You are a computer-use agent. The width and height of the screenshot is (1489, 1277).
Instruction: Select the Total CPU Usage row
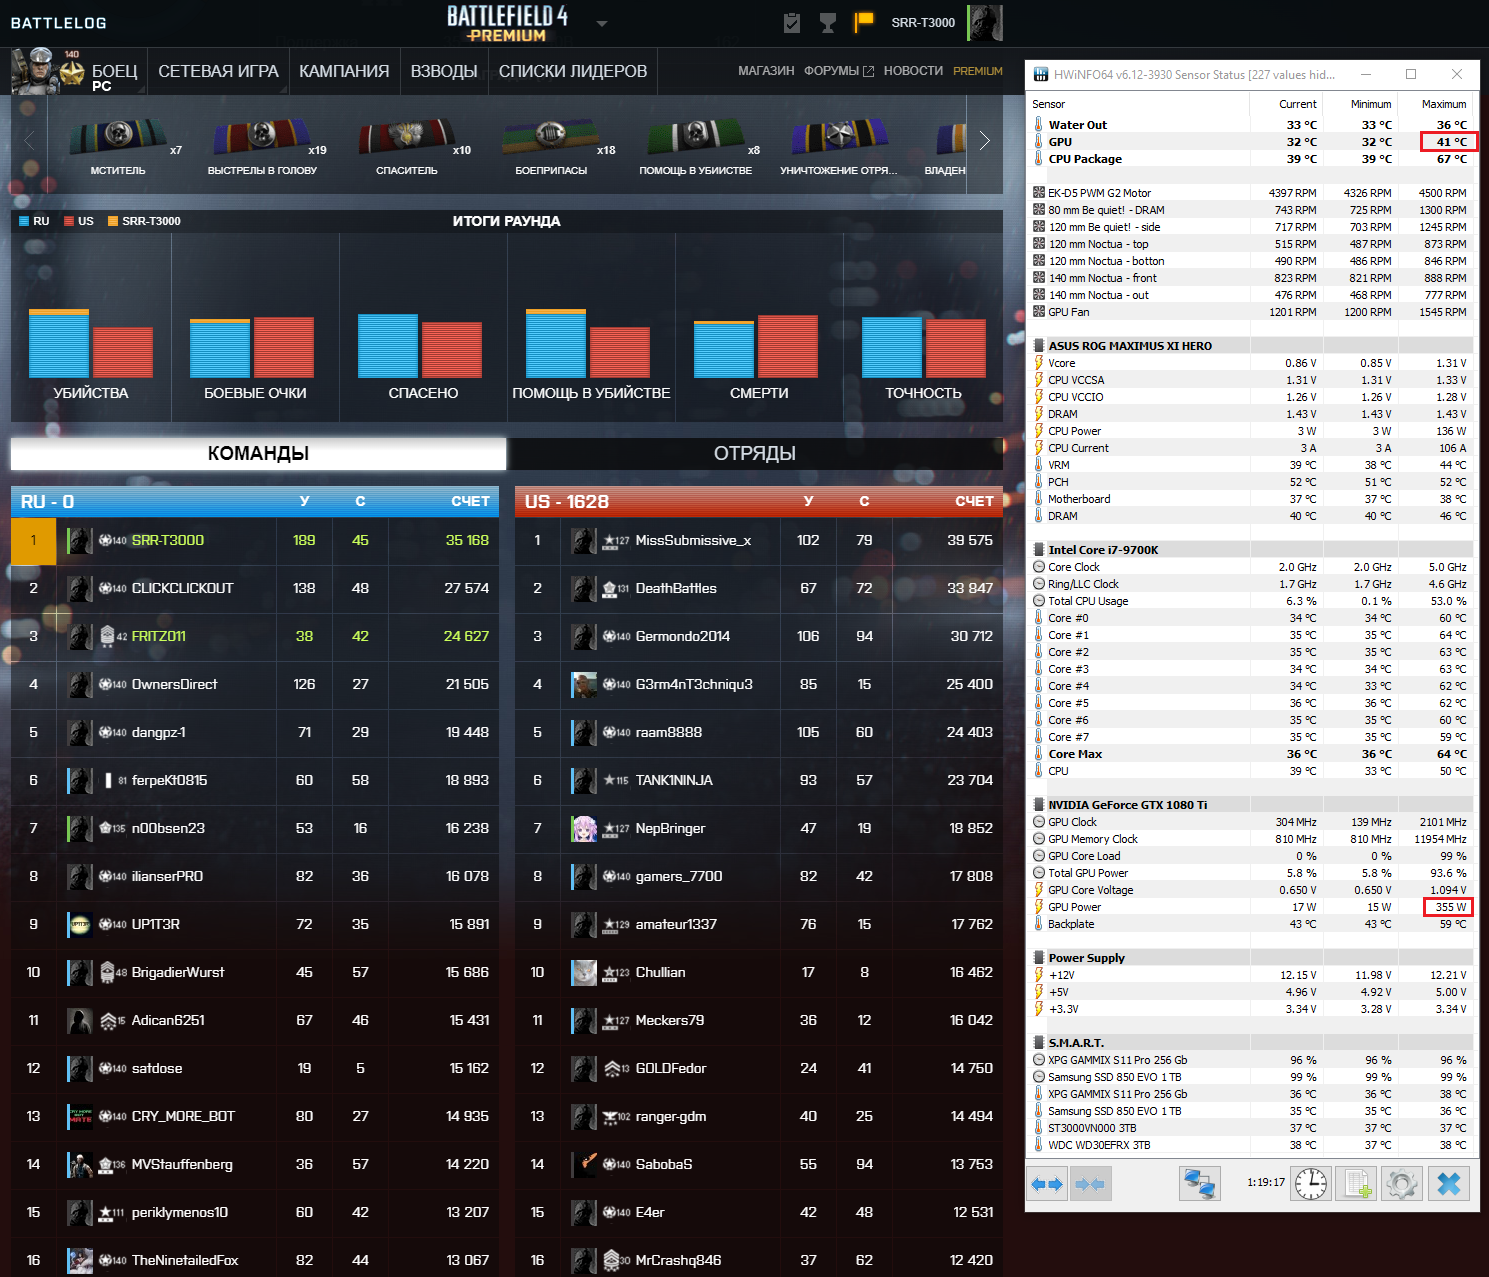[x=1252, y=601]
